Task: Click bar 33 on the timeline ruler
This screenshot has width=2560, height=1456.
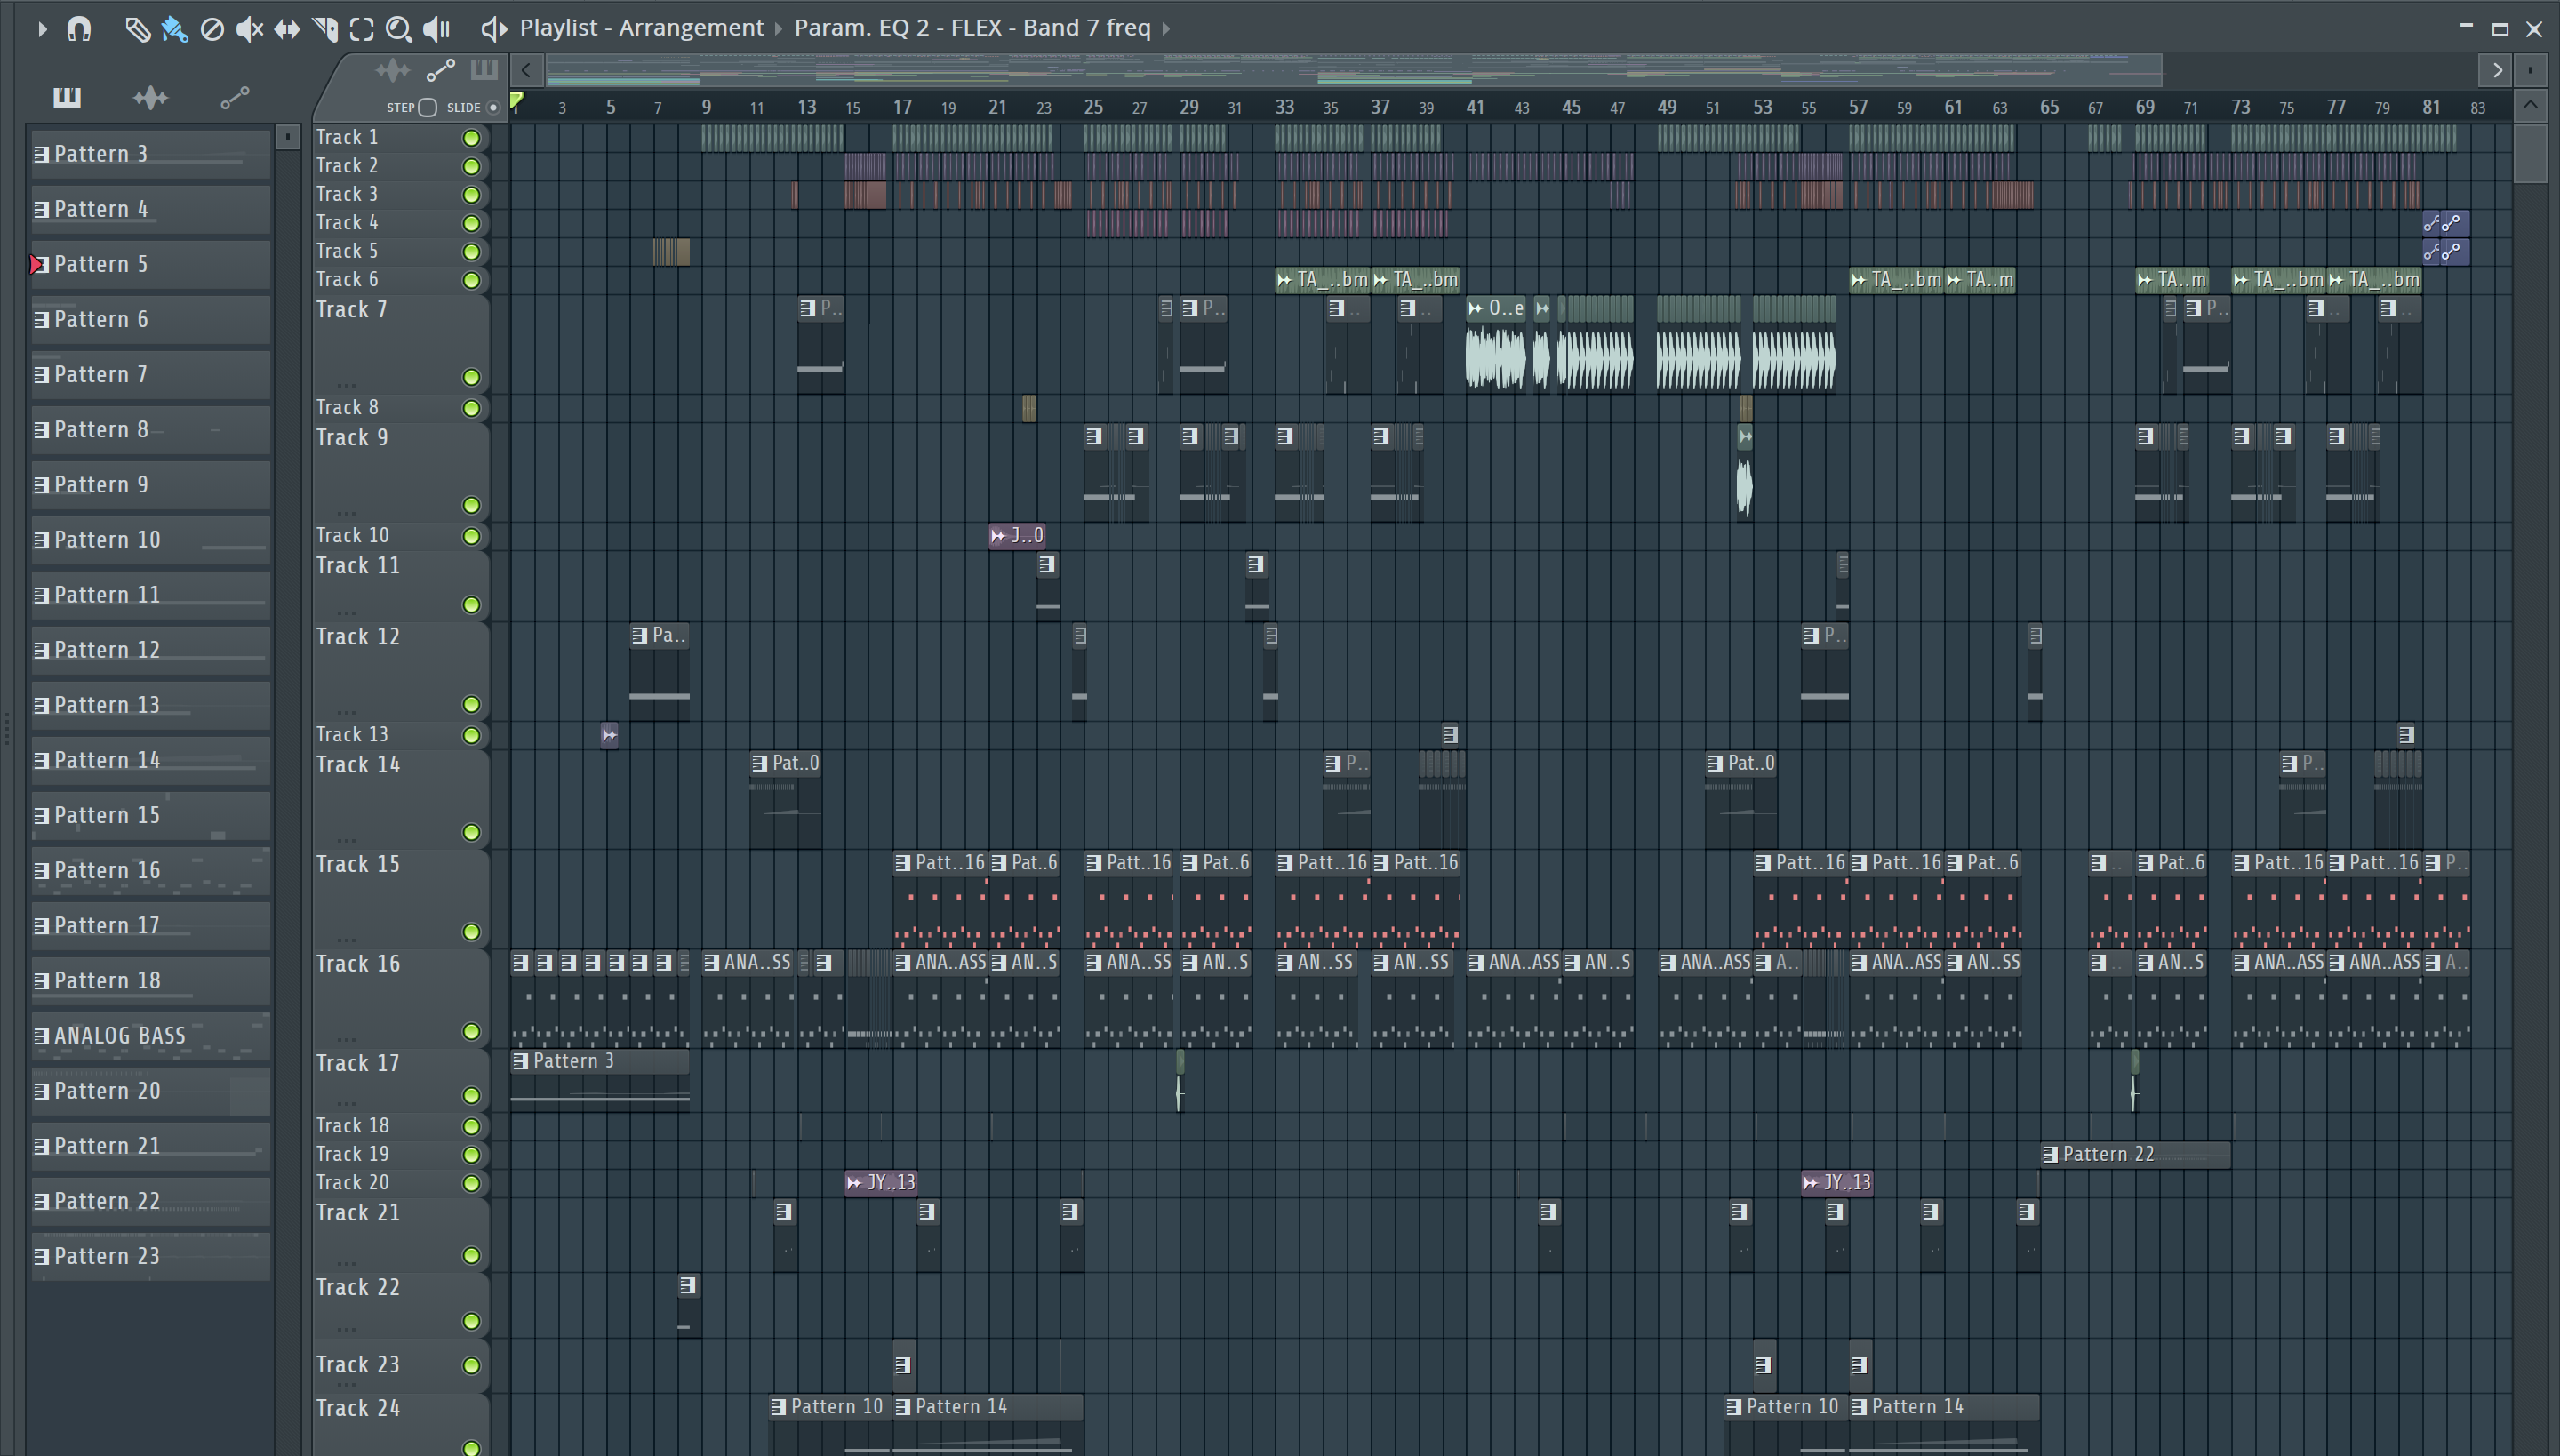Action: click(1284, 107)
